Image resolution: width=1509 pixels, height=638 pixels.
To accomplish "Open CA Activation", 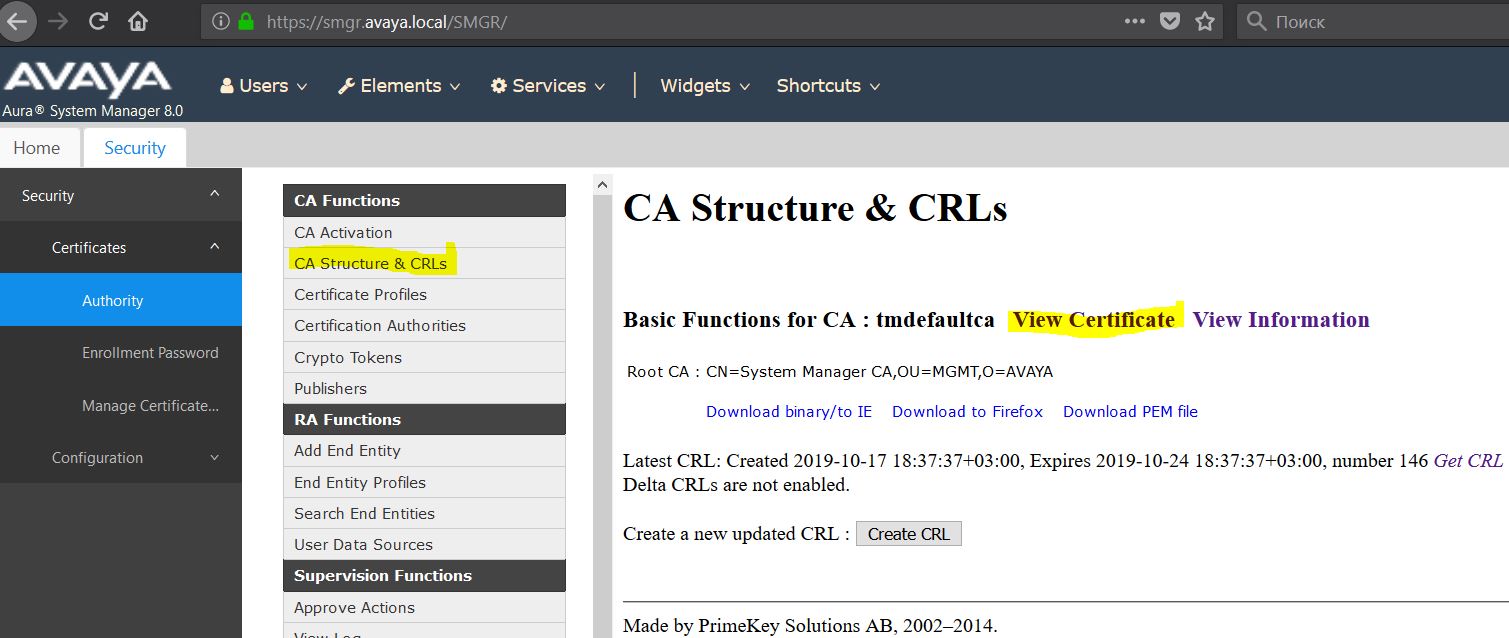I will coord(424,232).
